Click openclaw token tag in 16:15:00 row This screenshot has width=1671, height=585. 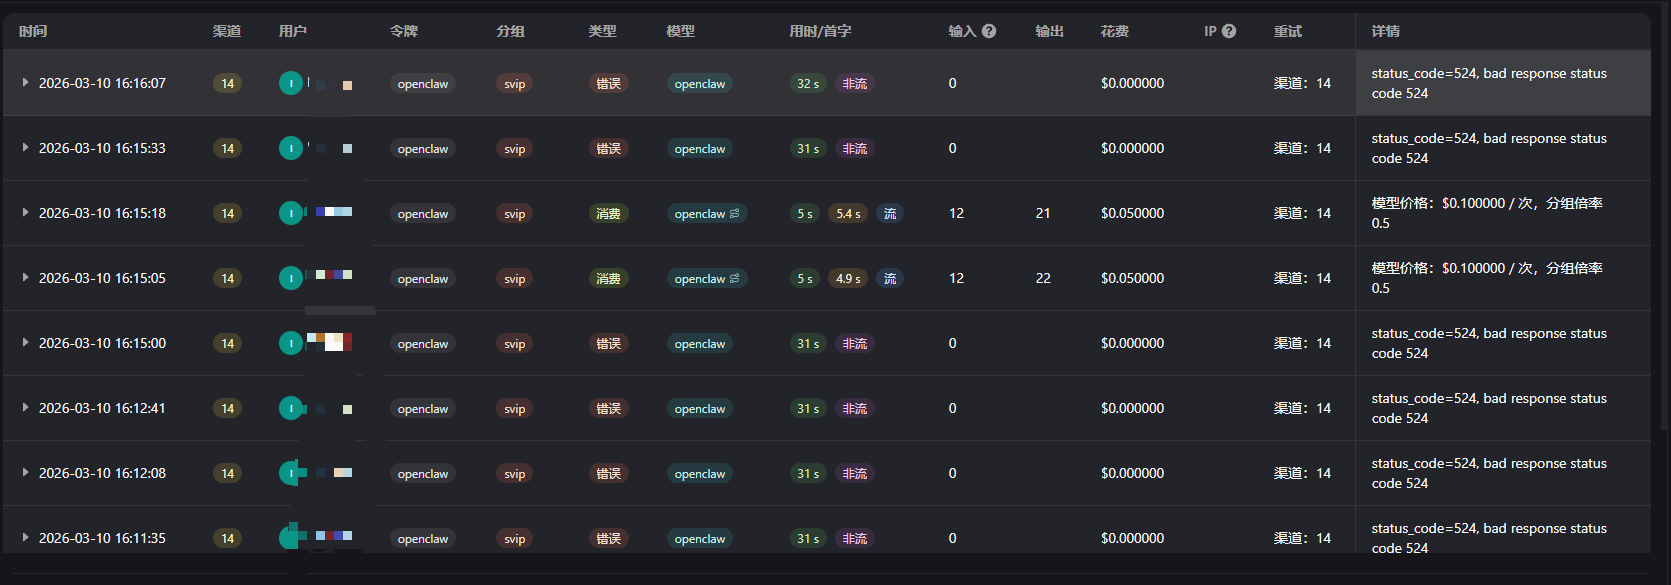pos(423,343)
